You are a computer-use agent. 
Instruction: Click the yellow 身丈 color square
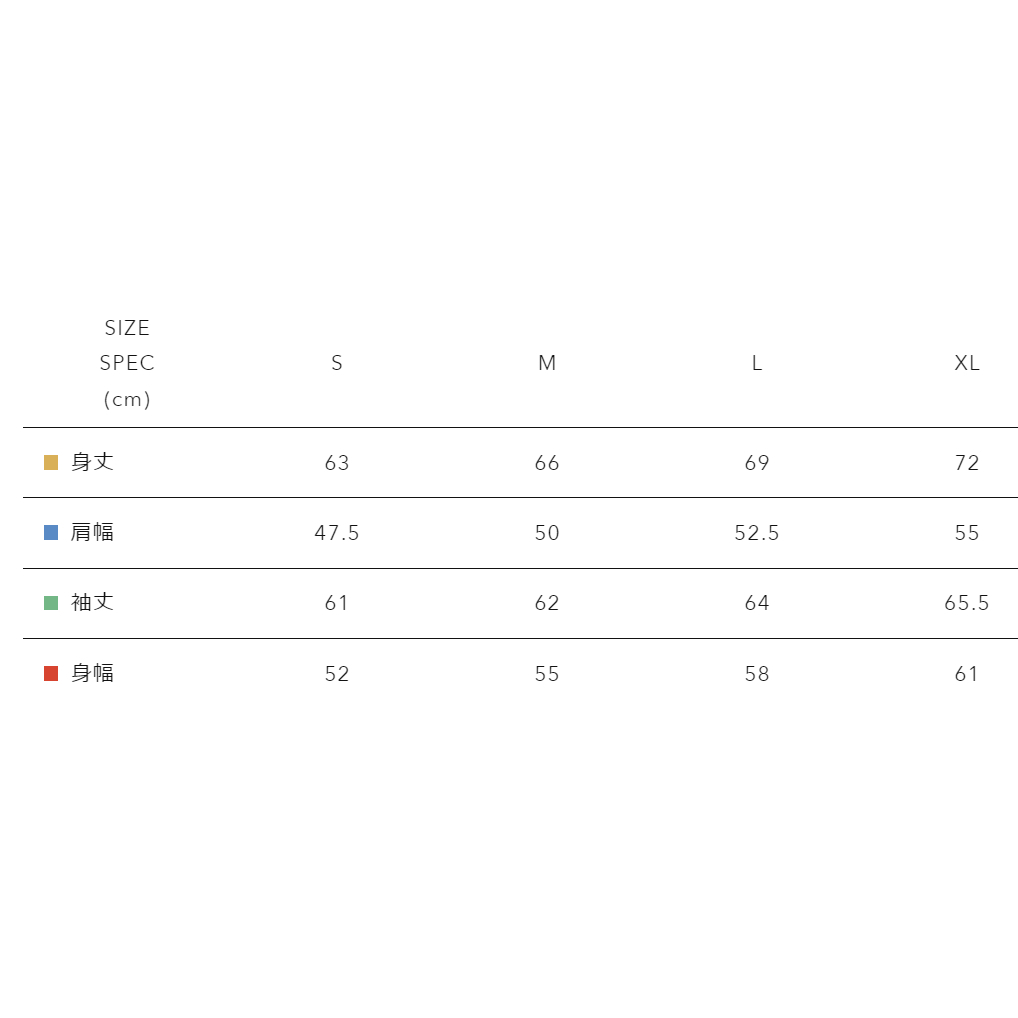point(51,463)
